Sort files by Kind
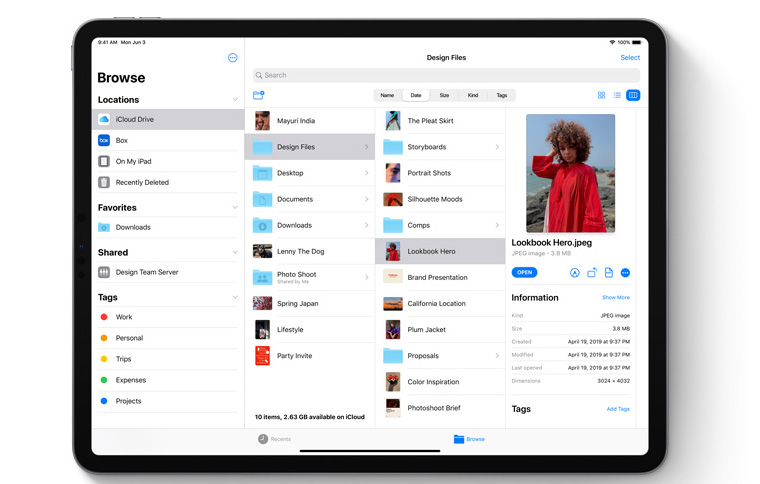760x484 pixels. click(473, 95)
